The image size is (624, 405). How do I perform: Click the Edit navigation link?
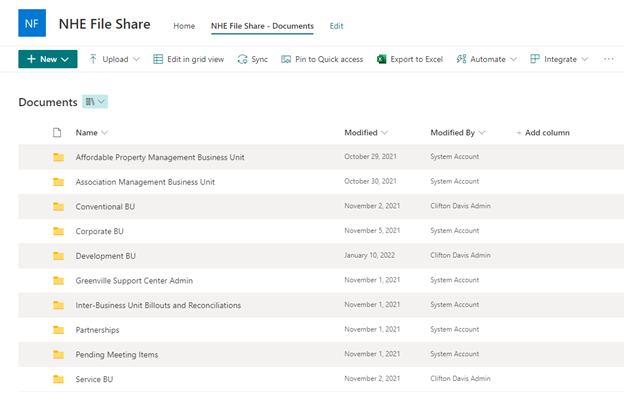click(x=336, y=26)
